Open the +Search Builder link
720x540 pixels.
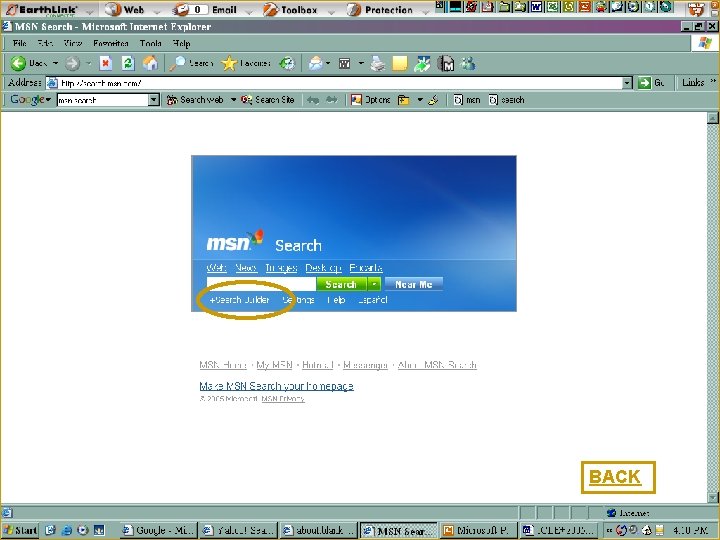tap(239, 300)
